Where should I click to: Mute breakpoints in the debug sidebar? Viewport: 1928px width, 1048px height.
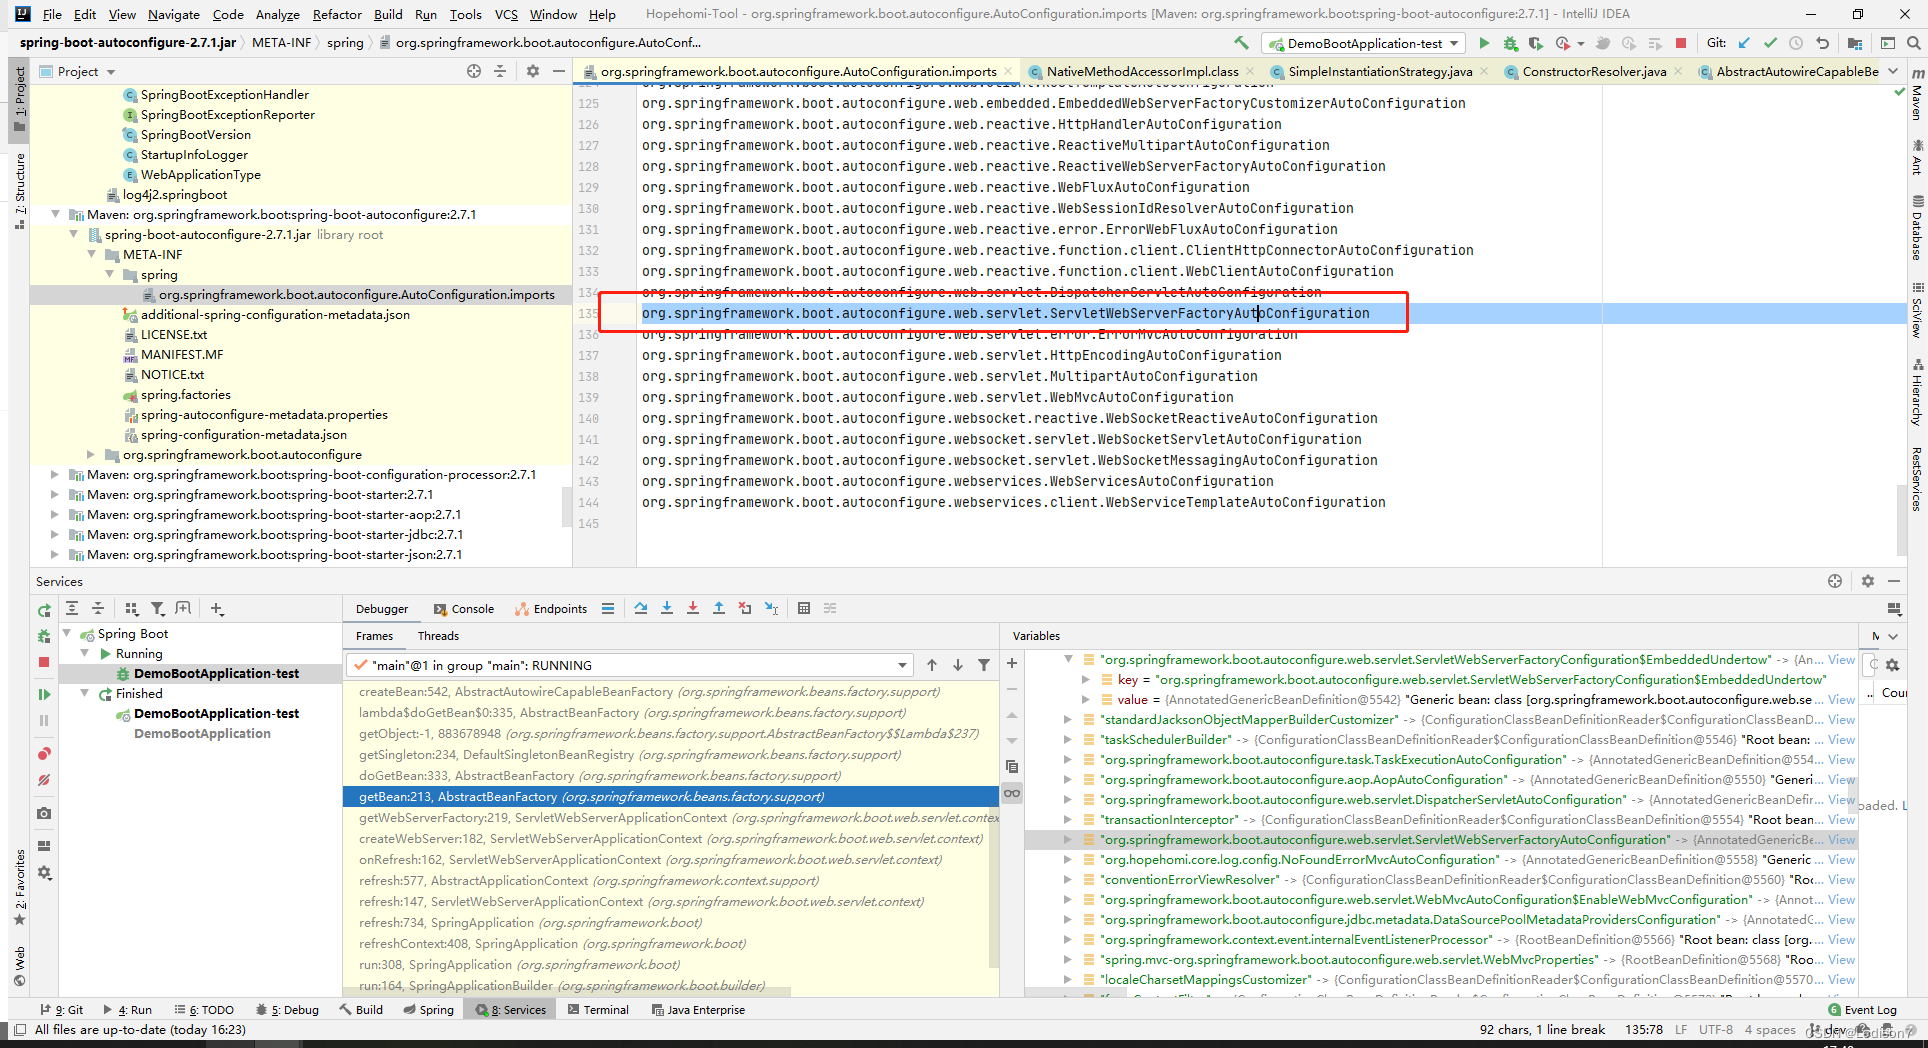point(44,780)
